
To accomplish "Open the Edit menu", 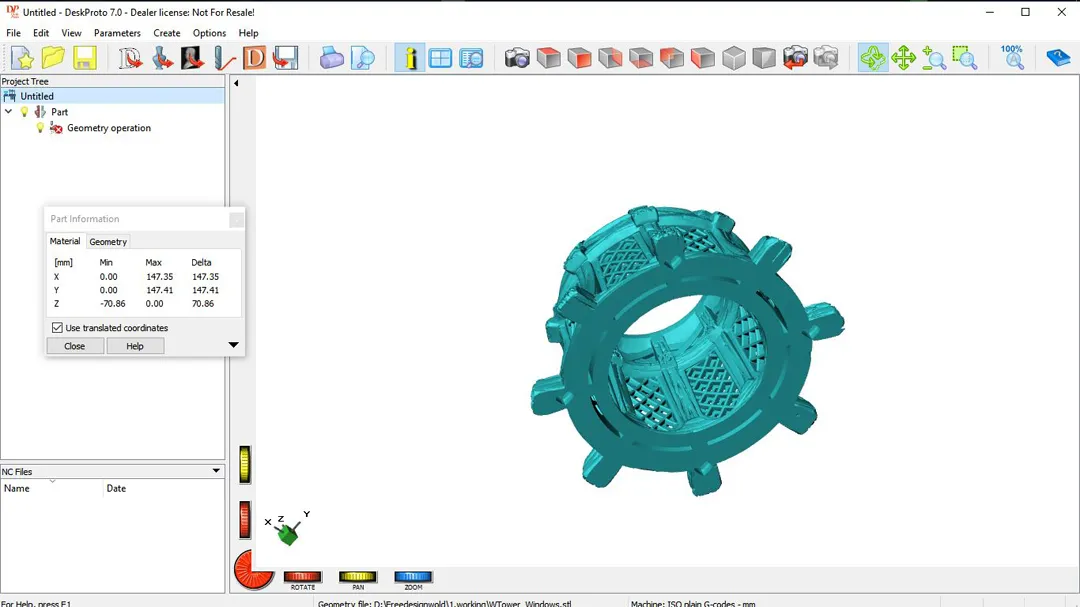I will (41, 33).
